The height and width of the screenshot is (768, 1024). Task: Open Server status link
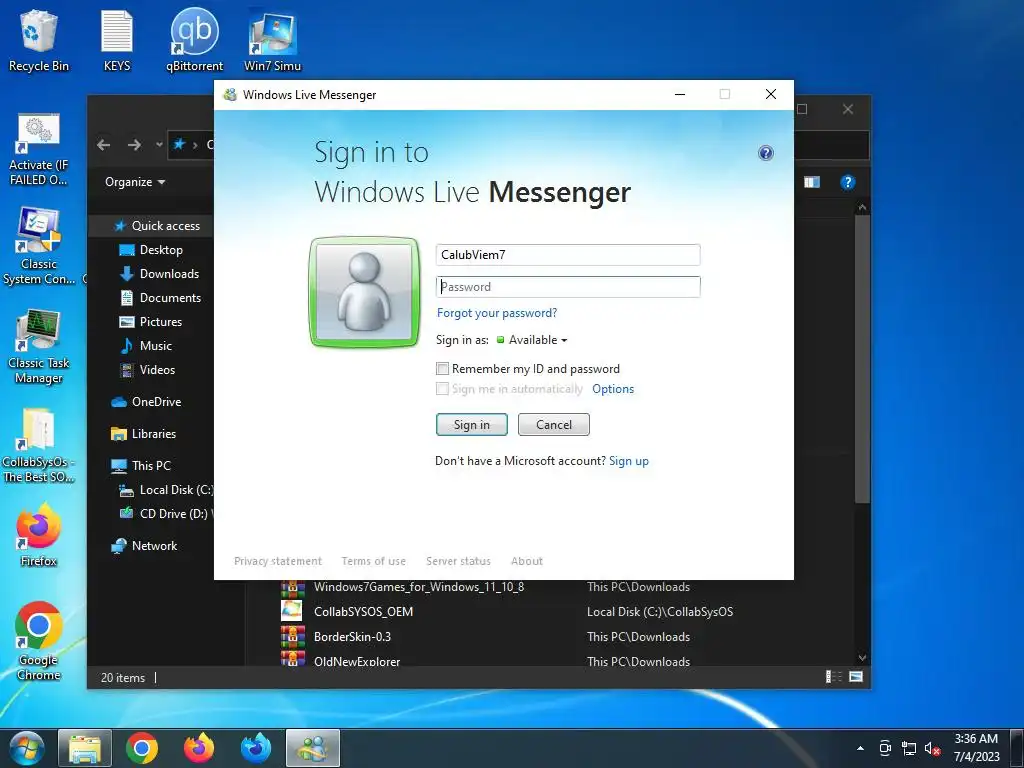[x=458, y=562]
